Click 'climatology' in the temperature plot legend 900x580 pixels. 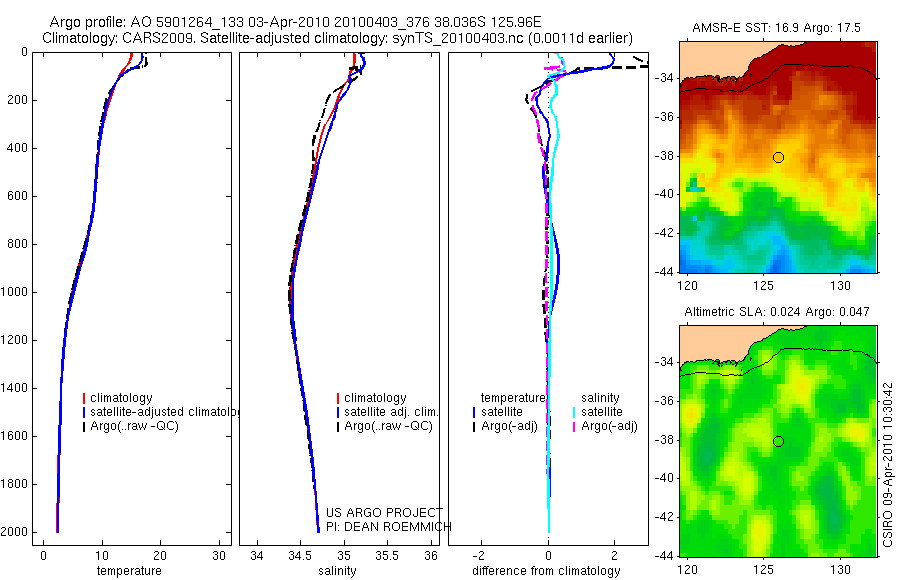[x=121, y=398]
